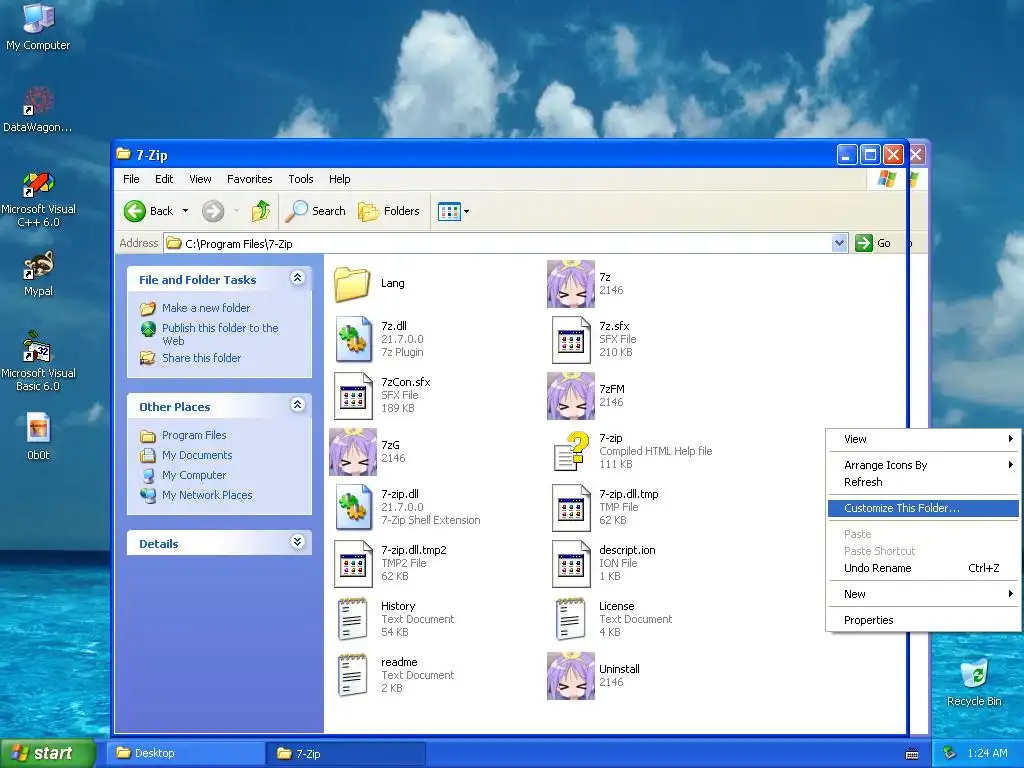Click Share this folder link
The height and width of the screenshot is (768, 1024).
(x=201, y=358)
